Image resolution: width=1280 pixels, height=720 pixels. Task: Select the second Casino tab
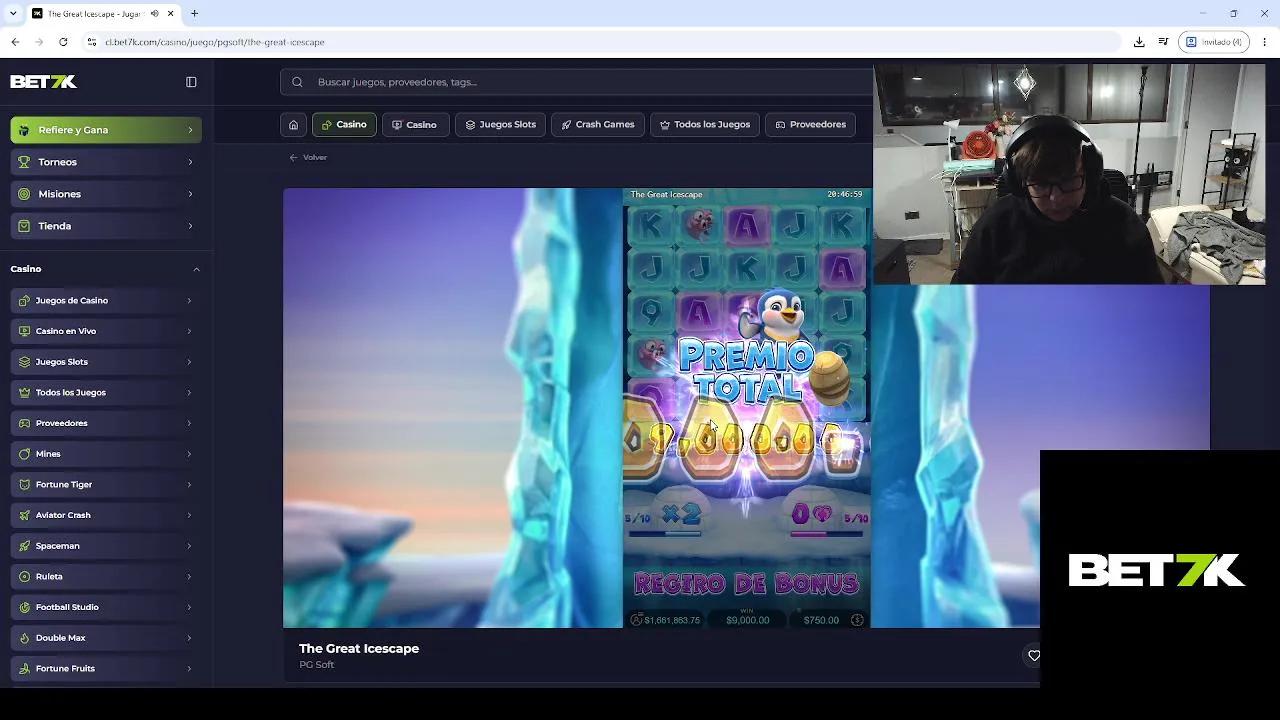tap(414, 125)
